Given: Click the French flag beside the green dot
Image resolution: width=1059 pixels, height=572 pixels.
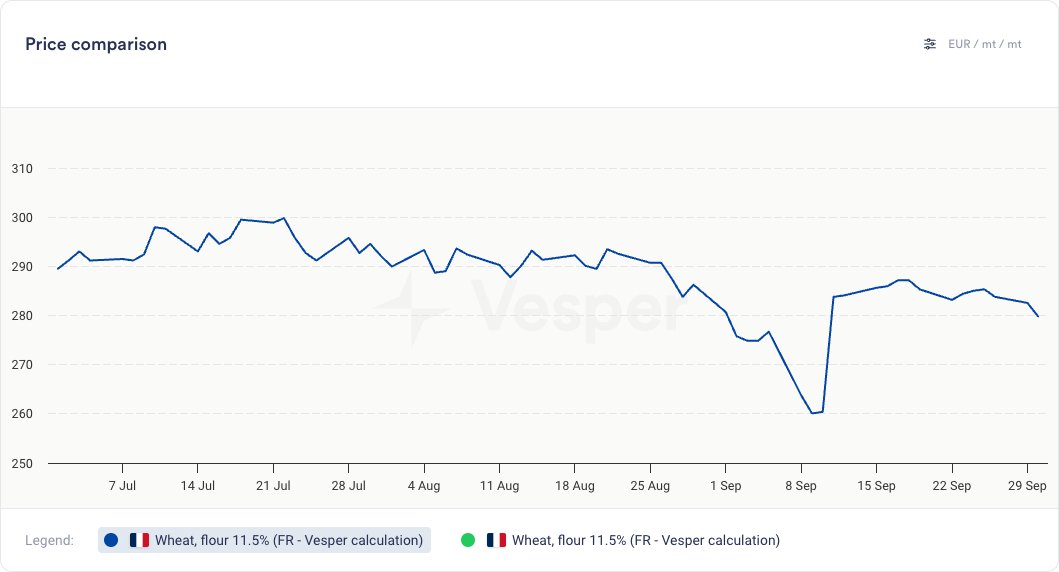Looking at the screenshot, I should 496,540.
